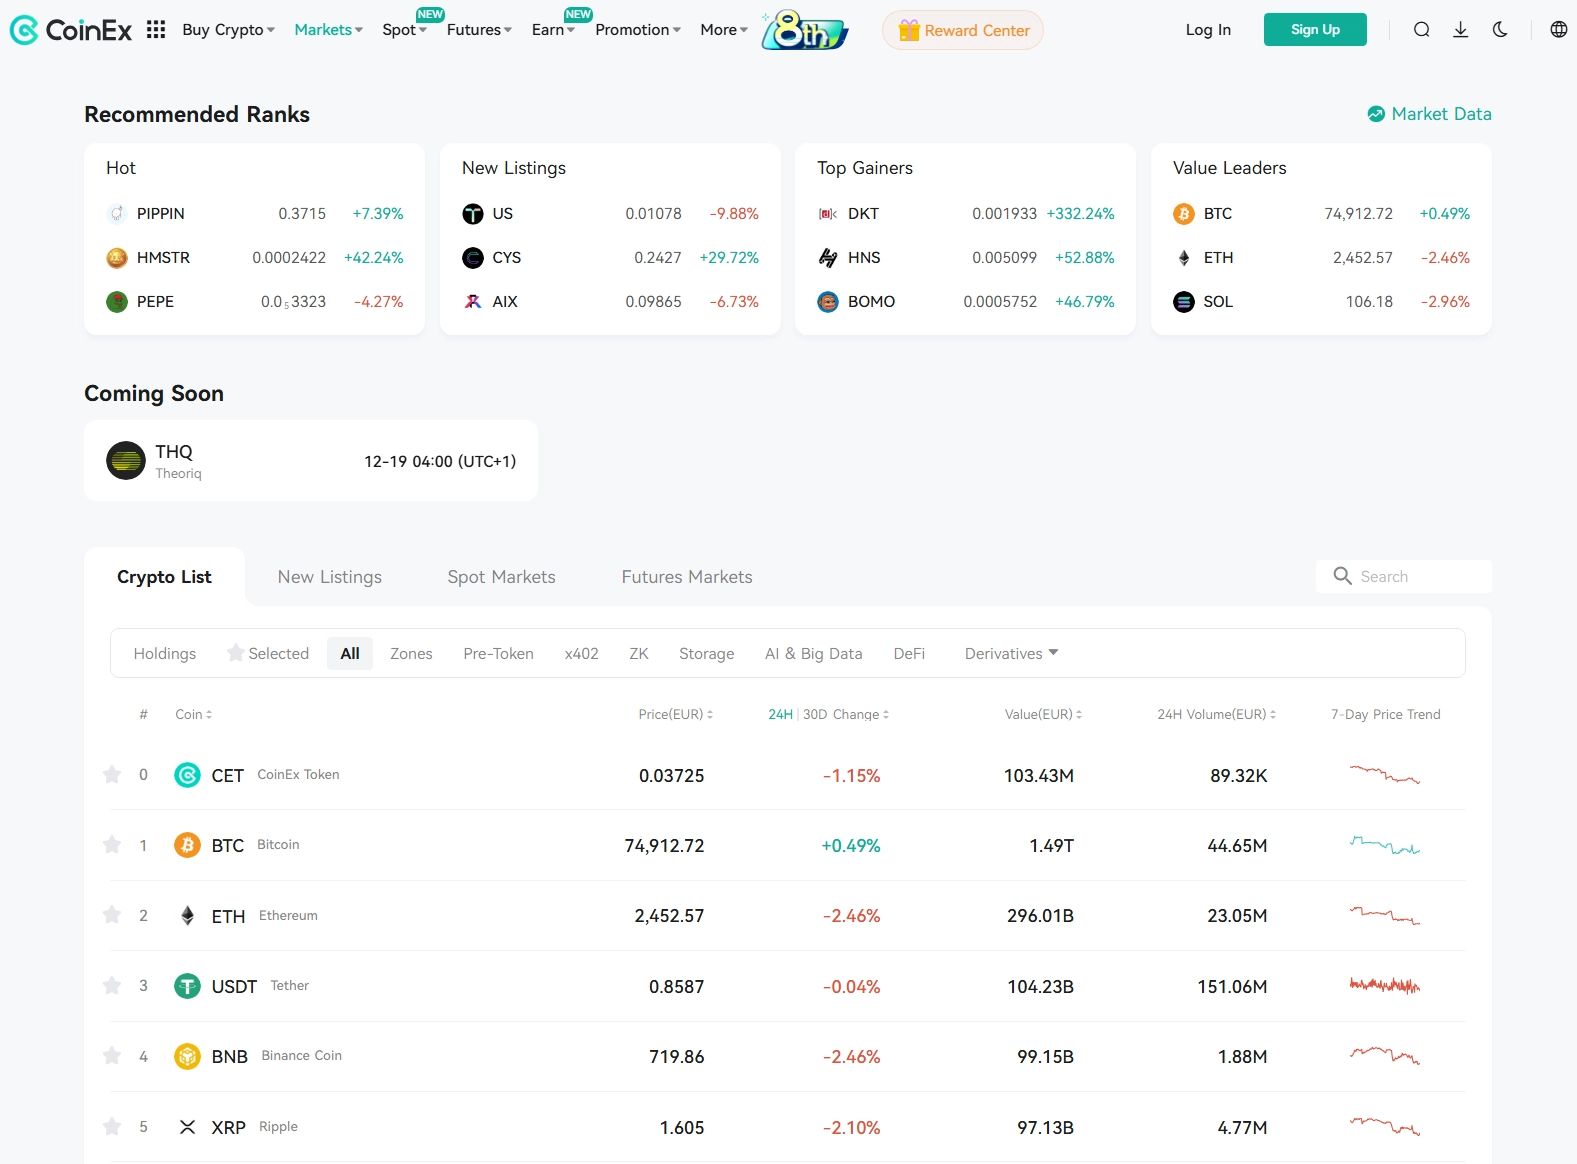Open the 8th anniversary promotion badge
This screenshot has width=1577, height=1164.
coord(805,30)
